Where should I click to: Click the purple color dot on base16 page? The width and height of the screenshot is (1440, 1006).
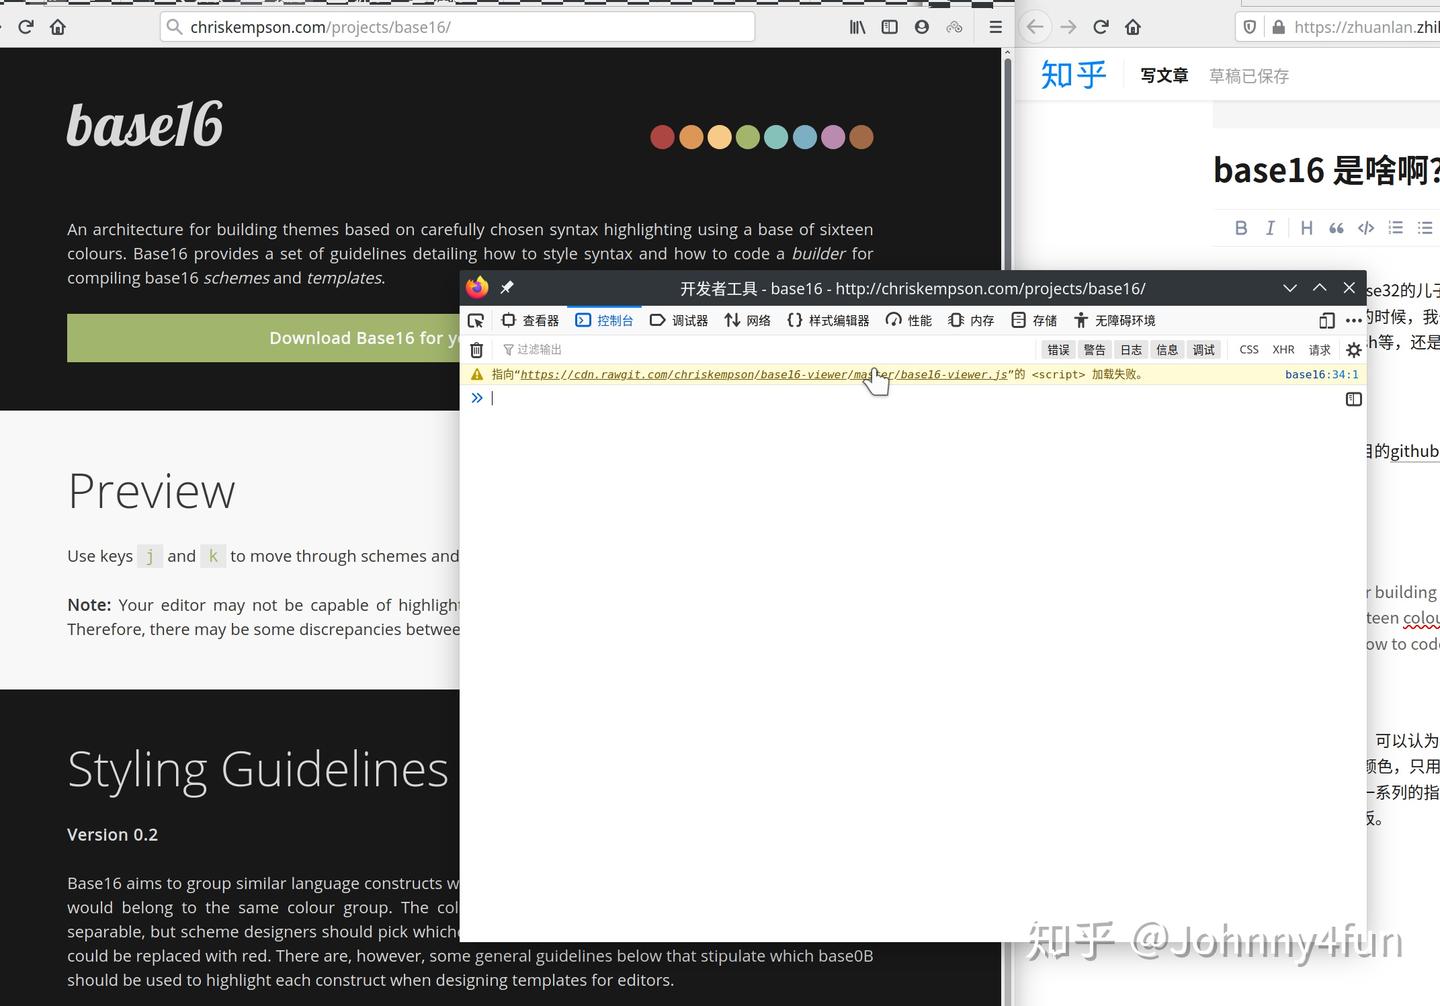tap(833, 137)
